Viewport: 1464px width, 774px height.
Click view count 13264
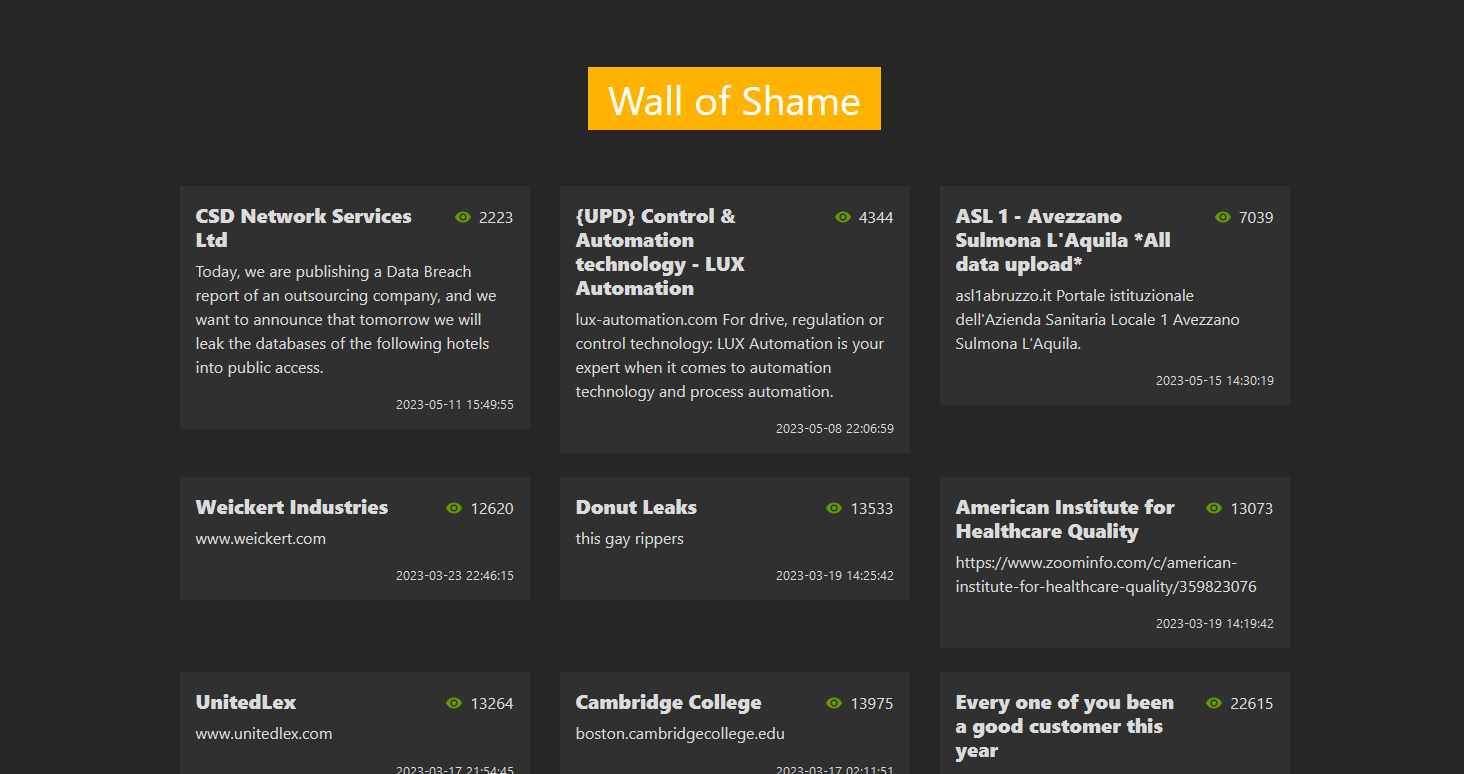492,703
